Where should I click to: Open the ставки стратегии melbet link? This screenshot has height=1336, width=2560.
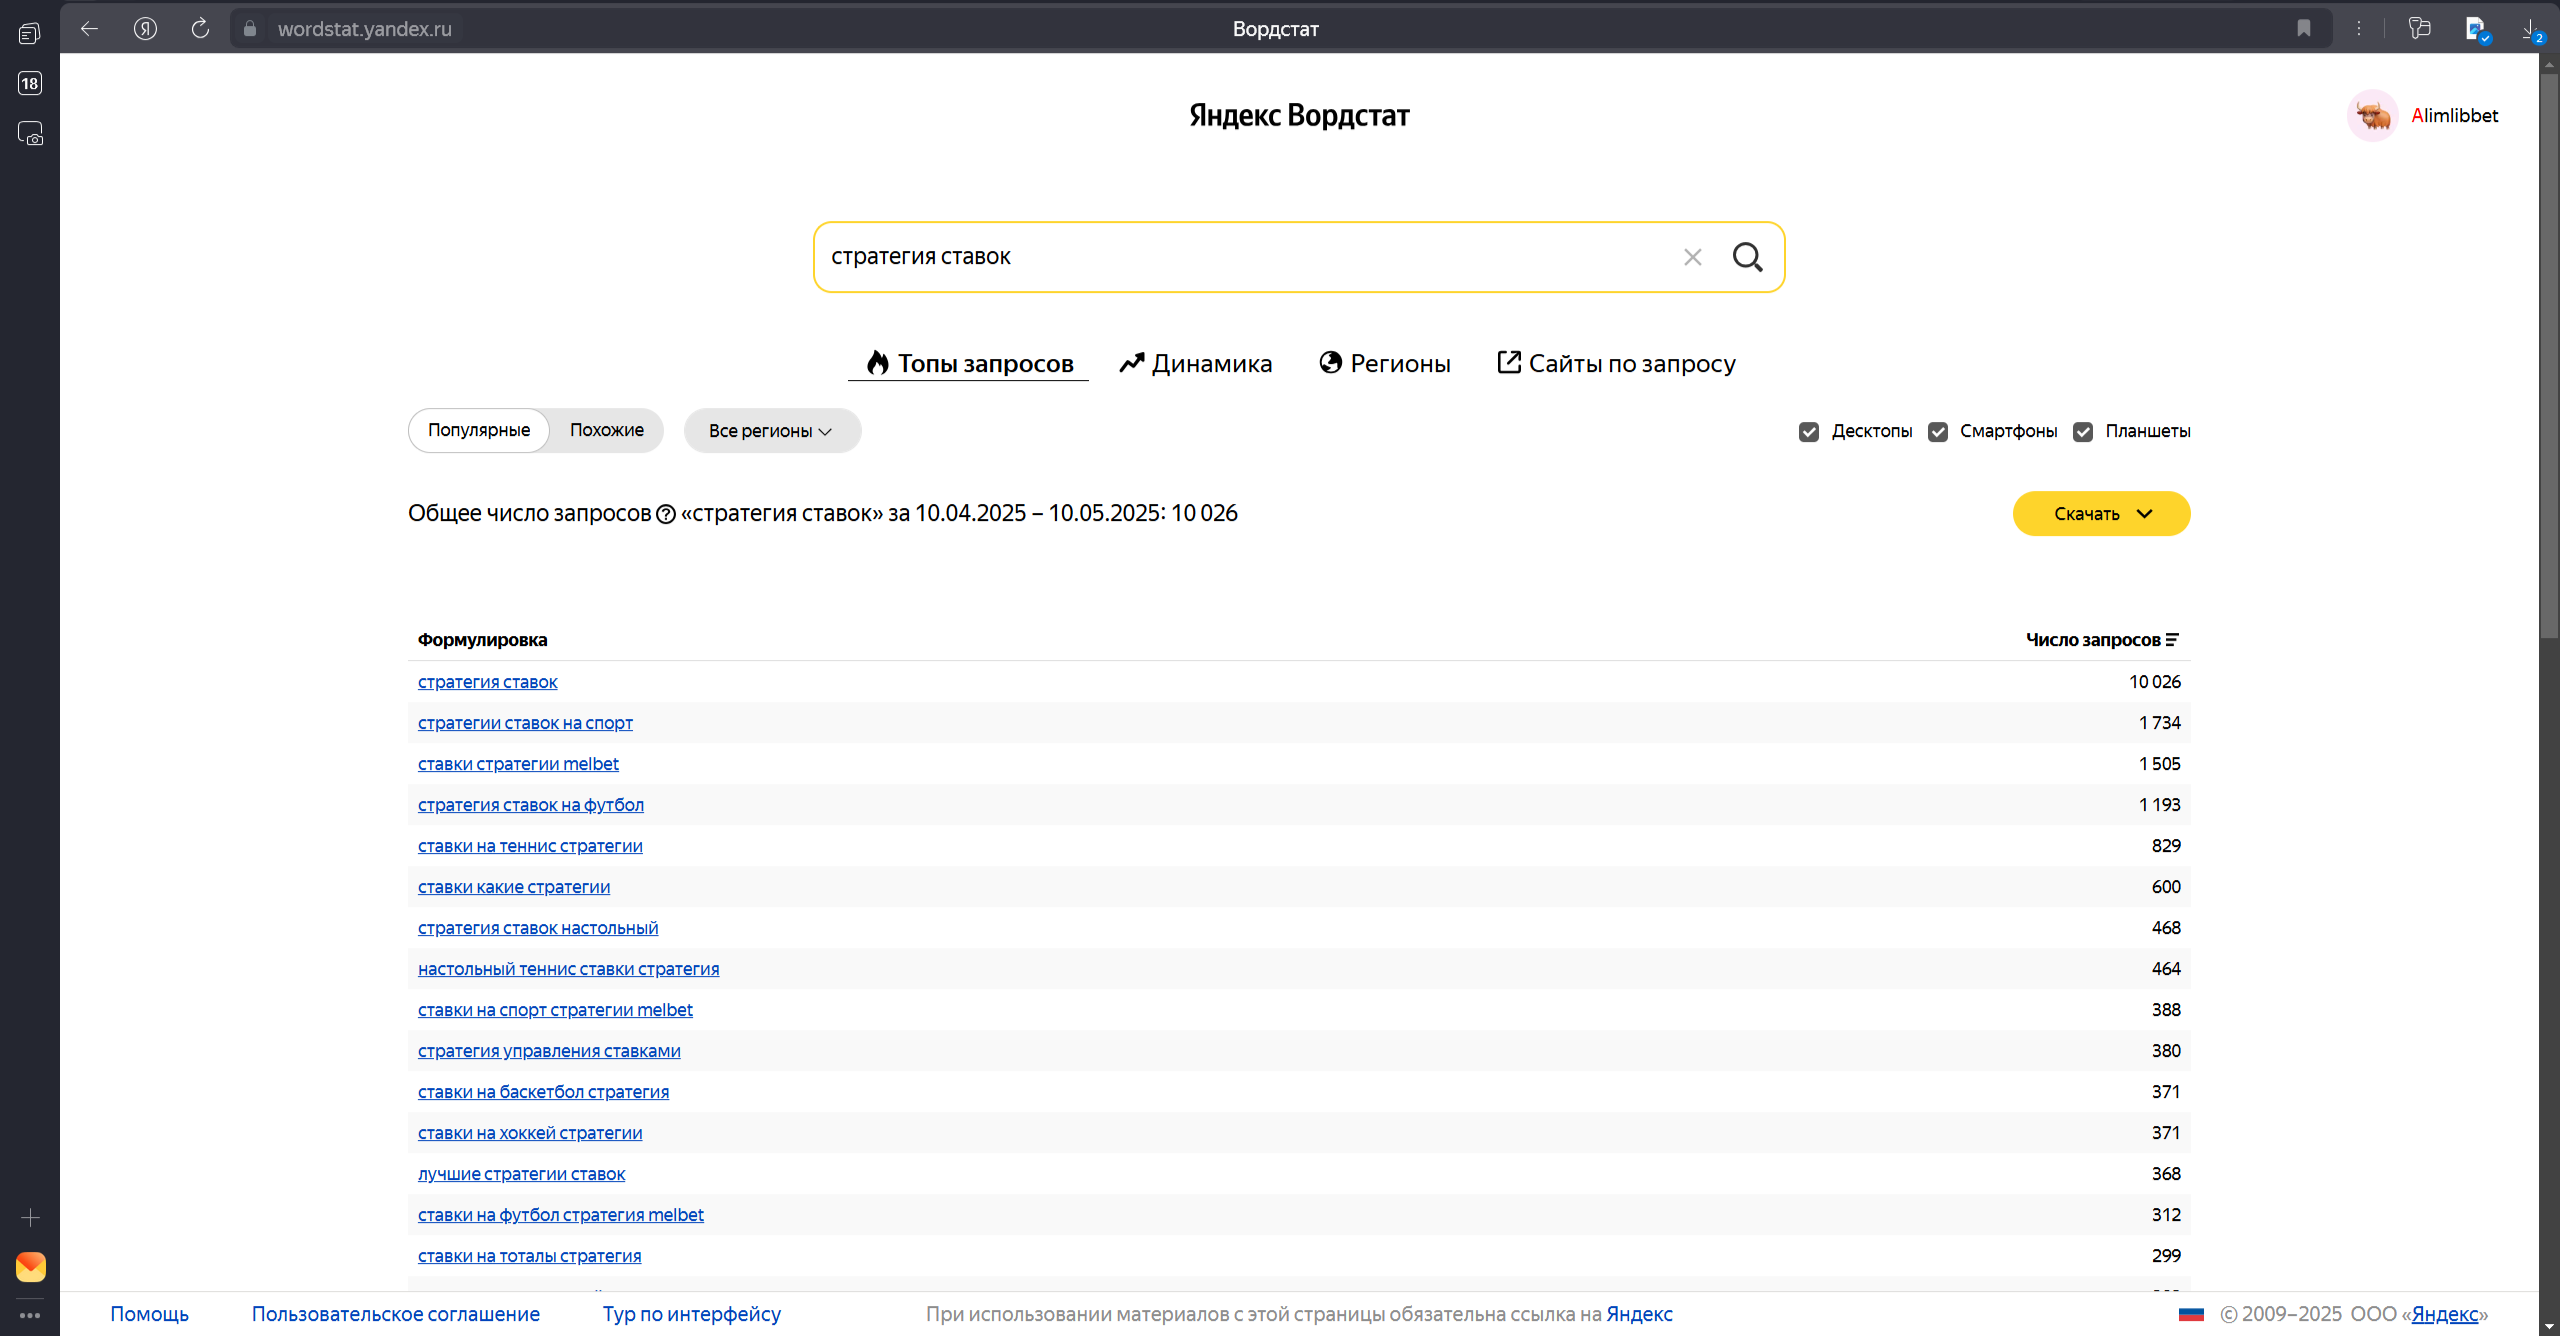[x=518, y=764]
